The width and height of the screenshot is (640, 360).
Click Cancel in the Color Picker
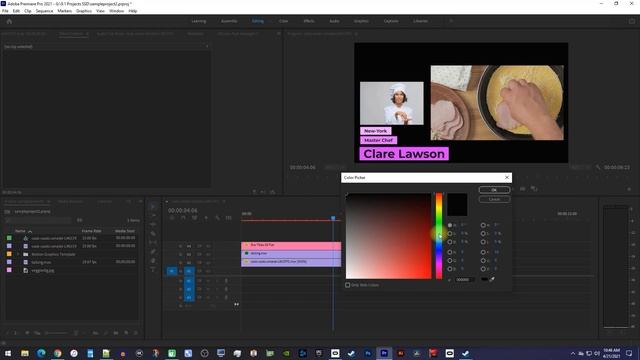tap(494, 199)
